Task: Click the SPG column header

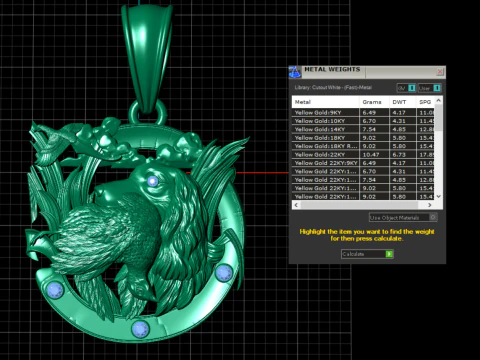Action: click(x=426, y=102)
